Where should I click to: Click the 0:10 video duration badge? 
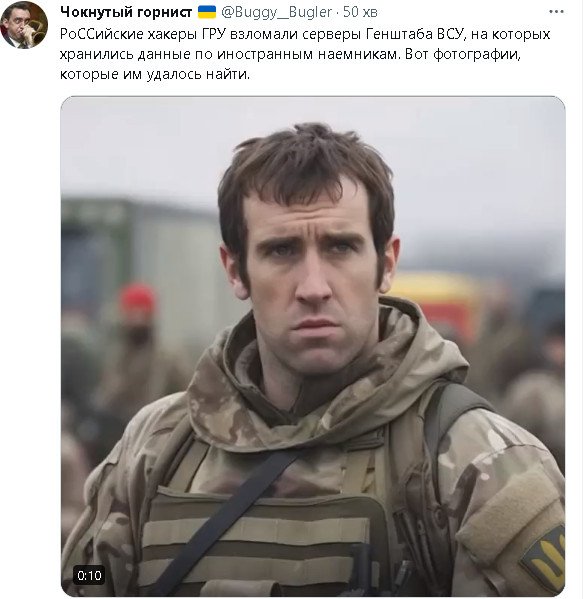point(89,575)
